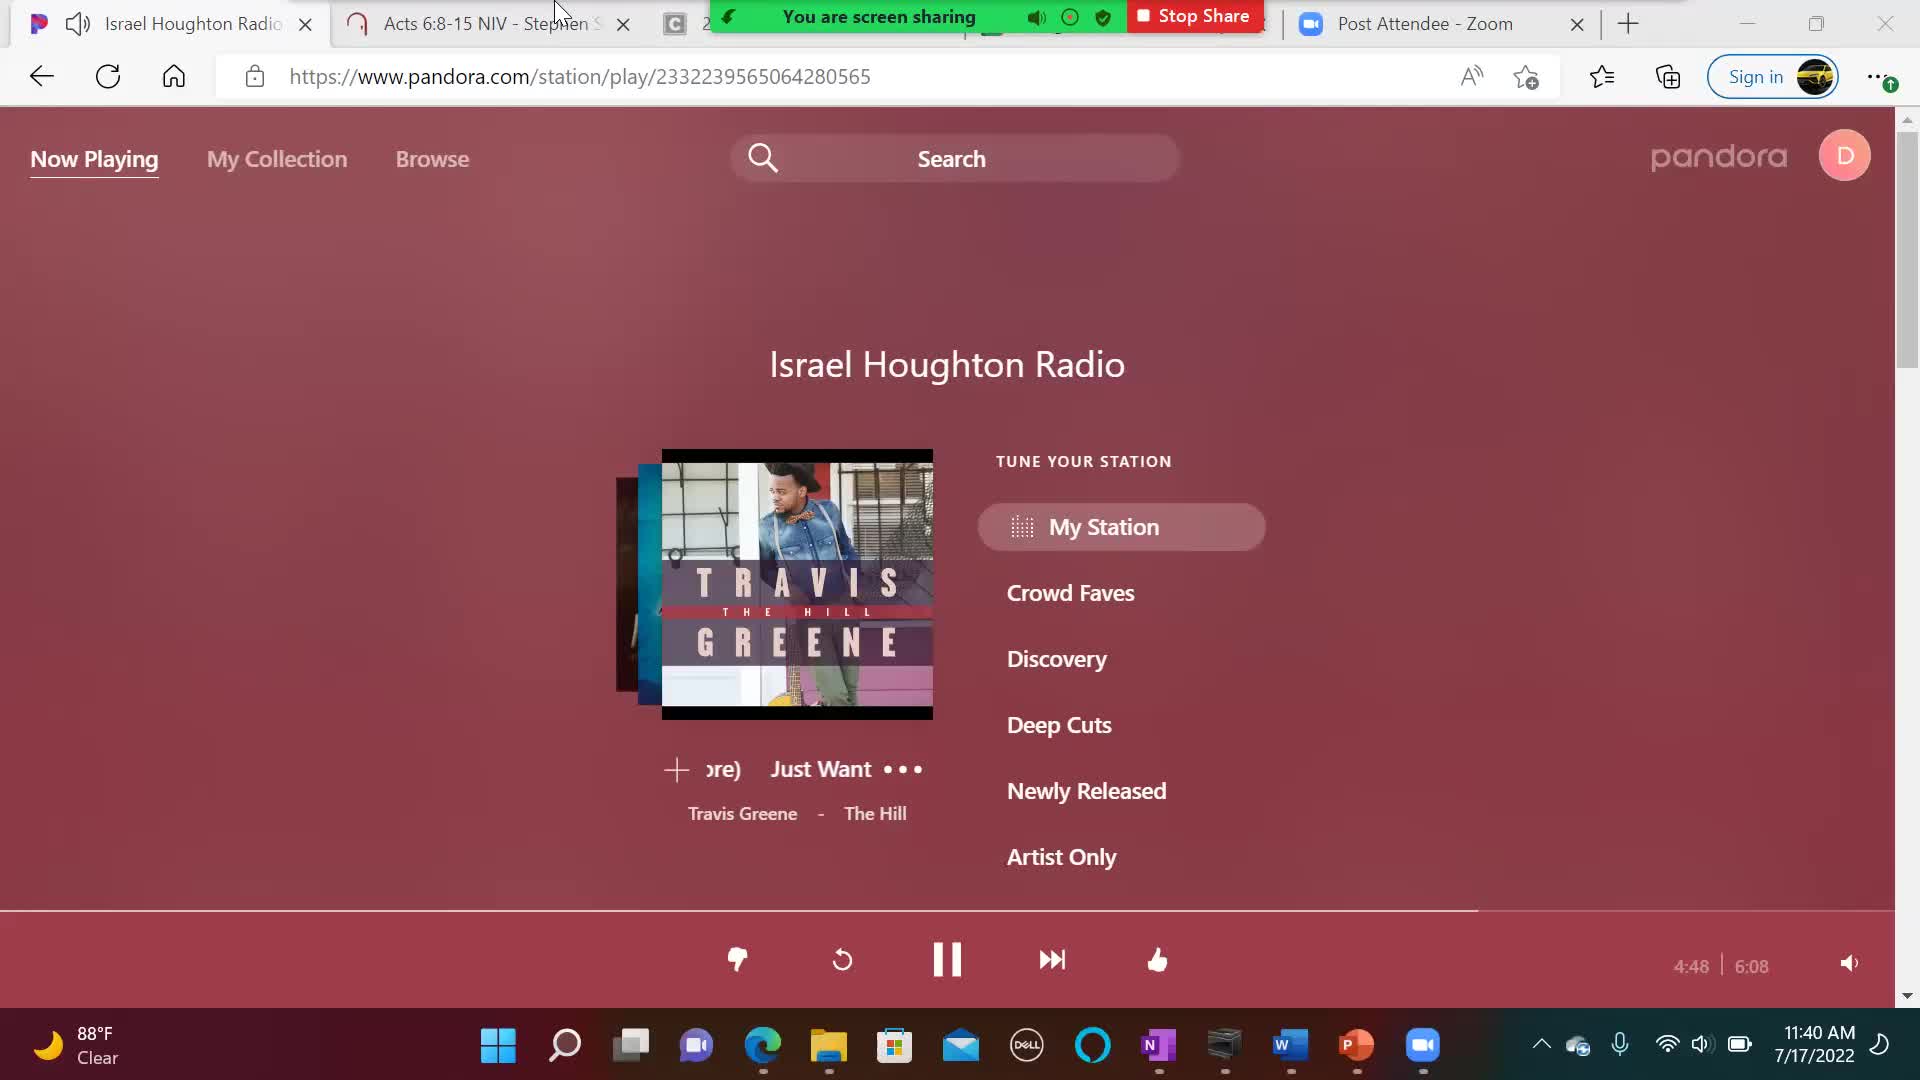The image size is (1920, 1080).
Task: Go back in browser
Action: click(x=42, y=77)
